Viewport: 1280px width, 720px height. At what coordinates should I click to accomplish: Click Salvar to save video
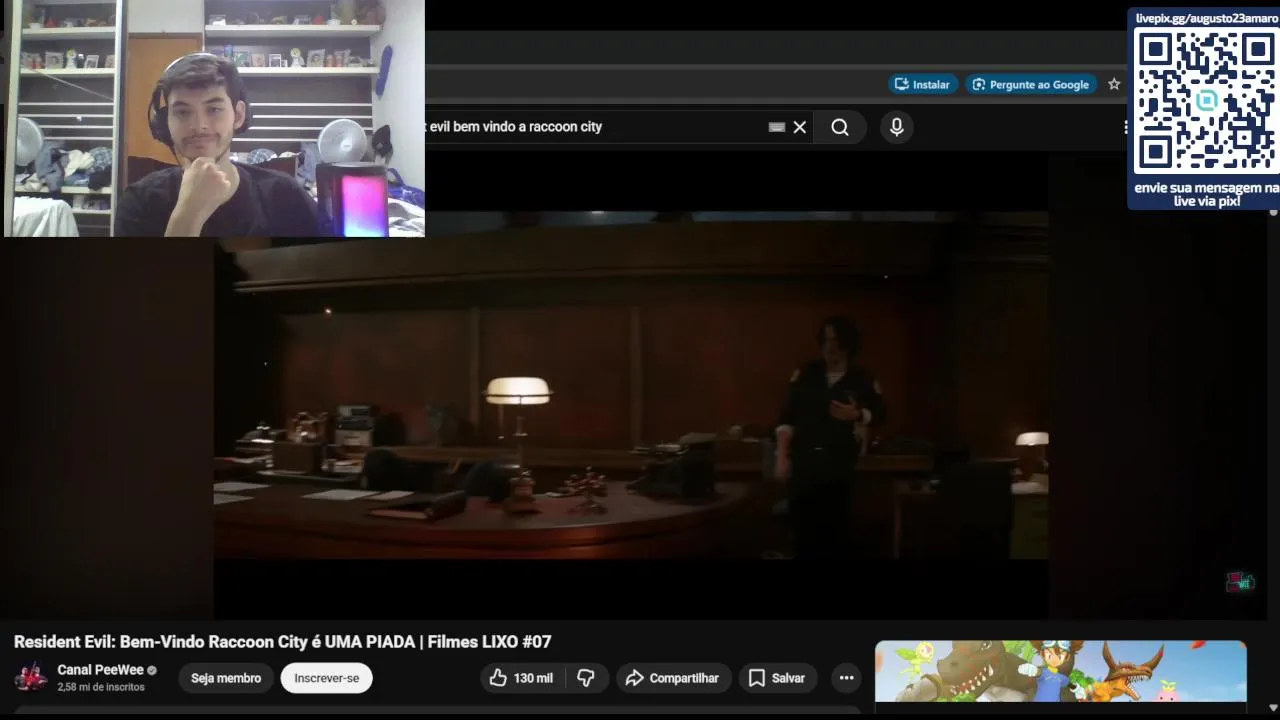(x=777, y=678)
